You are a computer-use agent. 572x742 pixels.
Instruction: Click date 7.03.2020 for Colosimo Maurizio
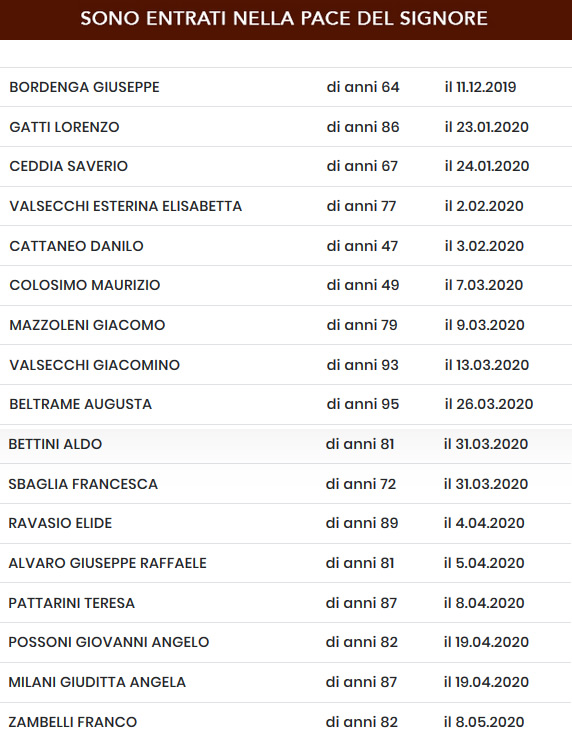tap(484, 285)
